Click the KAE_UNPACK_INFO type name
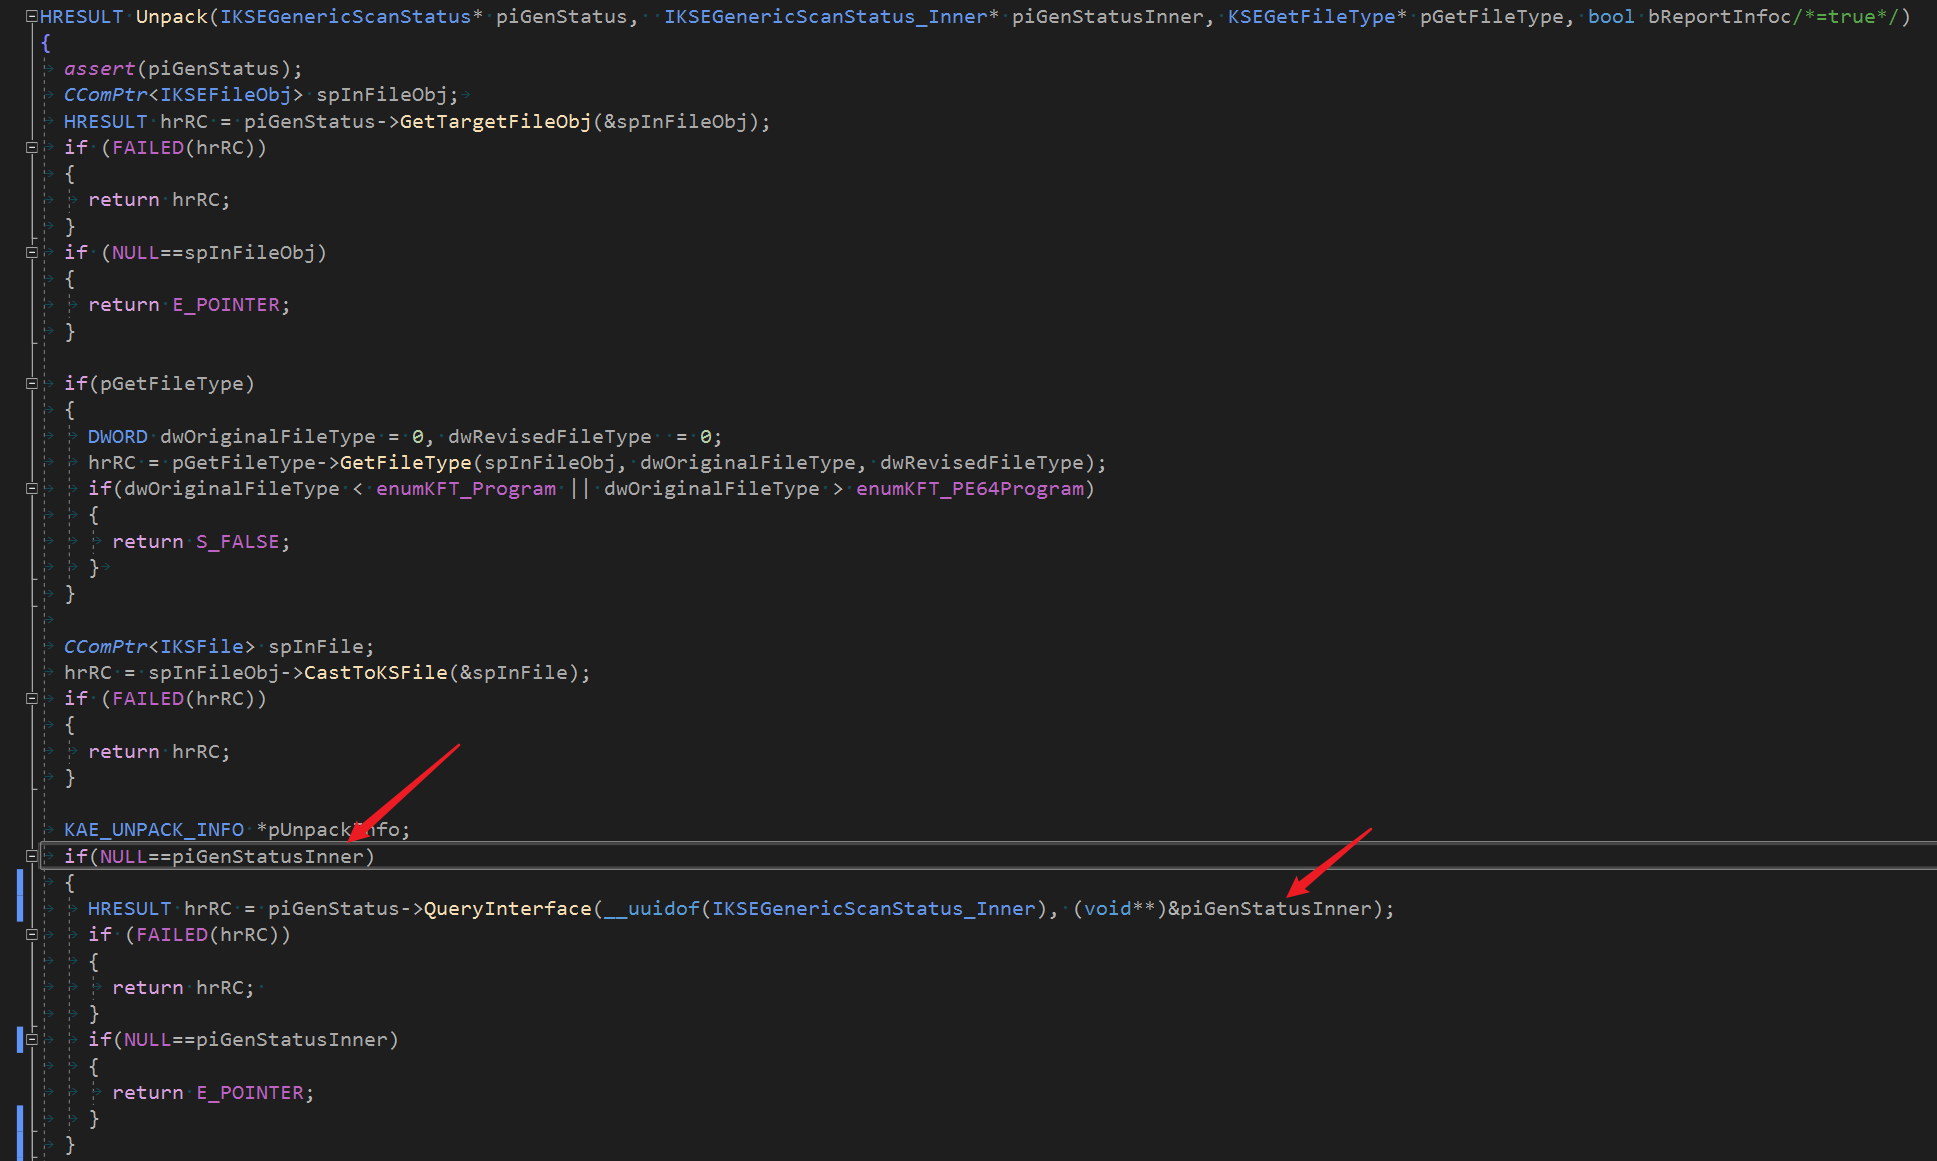Viewport: 1937px width, 1161px height. pyautogui.click(x=153, y=830)
